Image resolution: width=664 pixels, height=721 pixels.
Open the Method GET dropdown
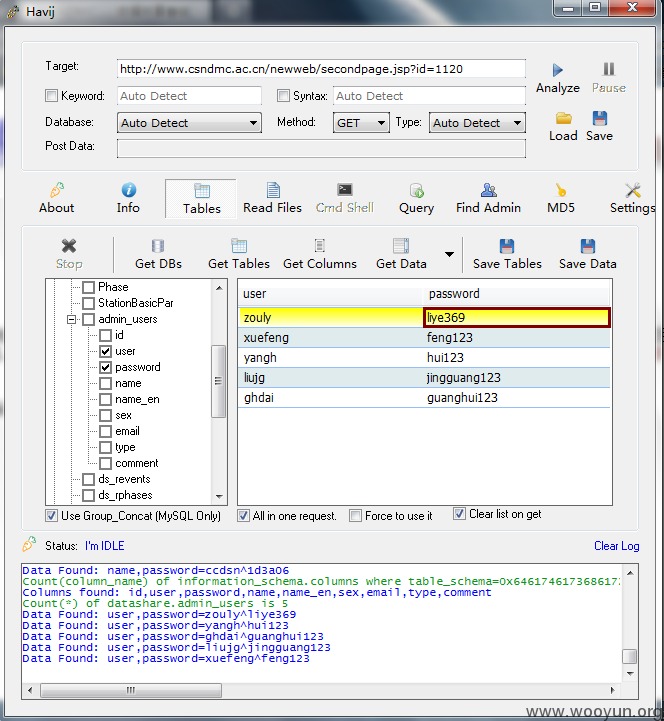(361, 123)
